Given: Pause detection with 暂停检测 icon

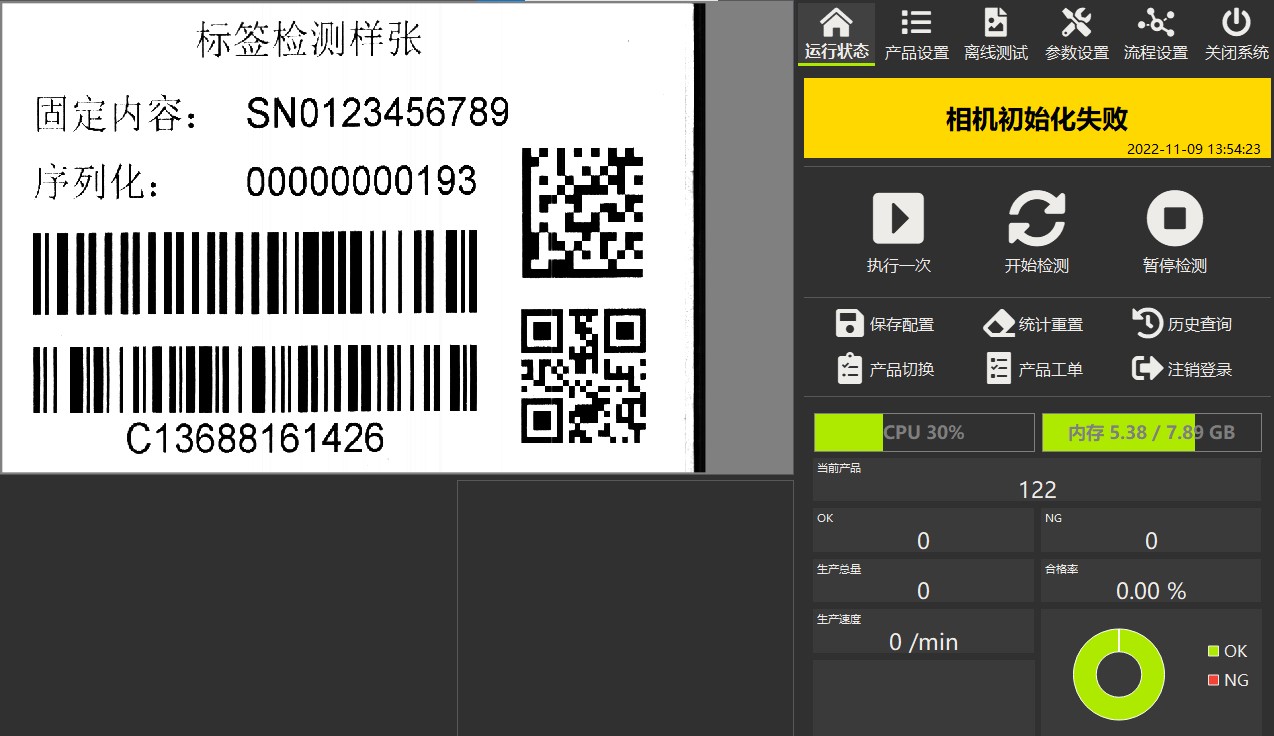Looking at the screenshot, I should 1174,218.
